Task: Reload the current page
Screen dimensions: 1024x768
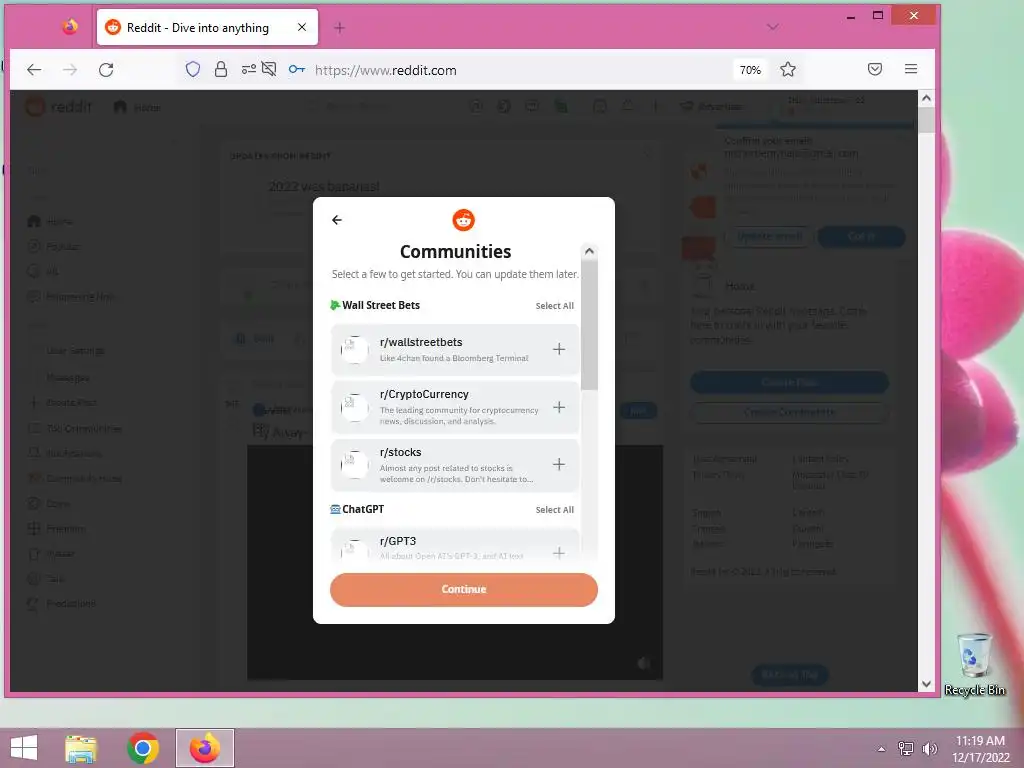Action: 106,70
